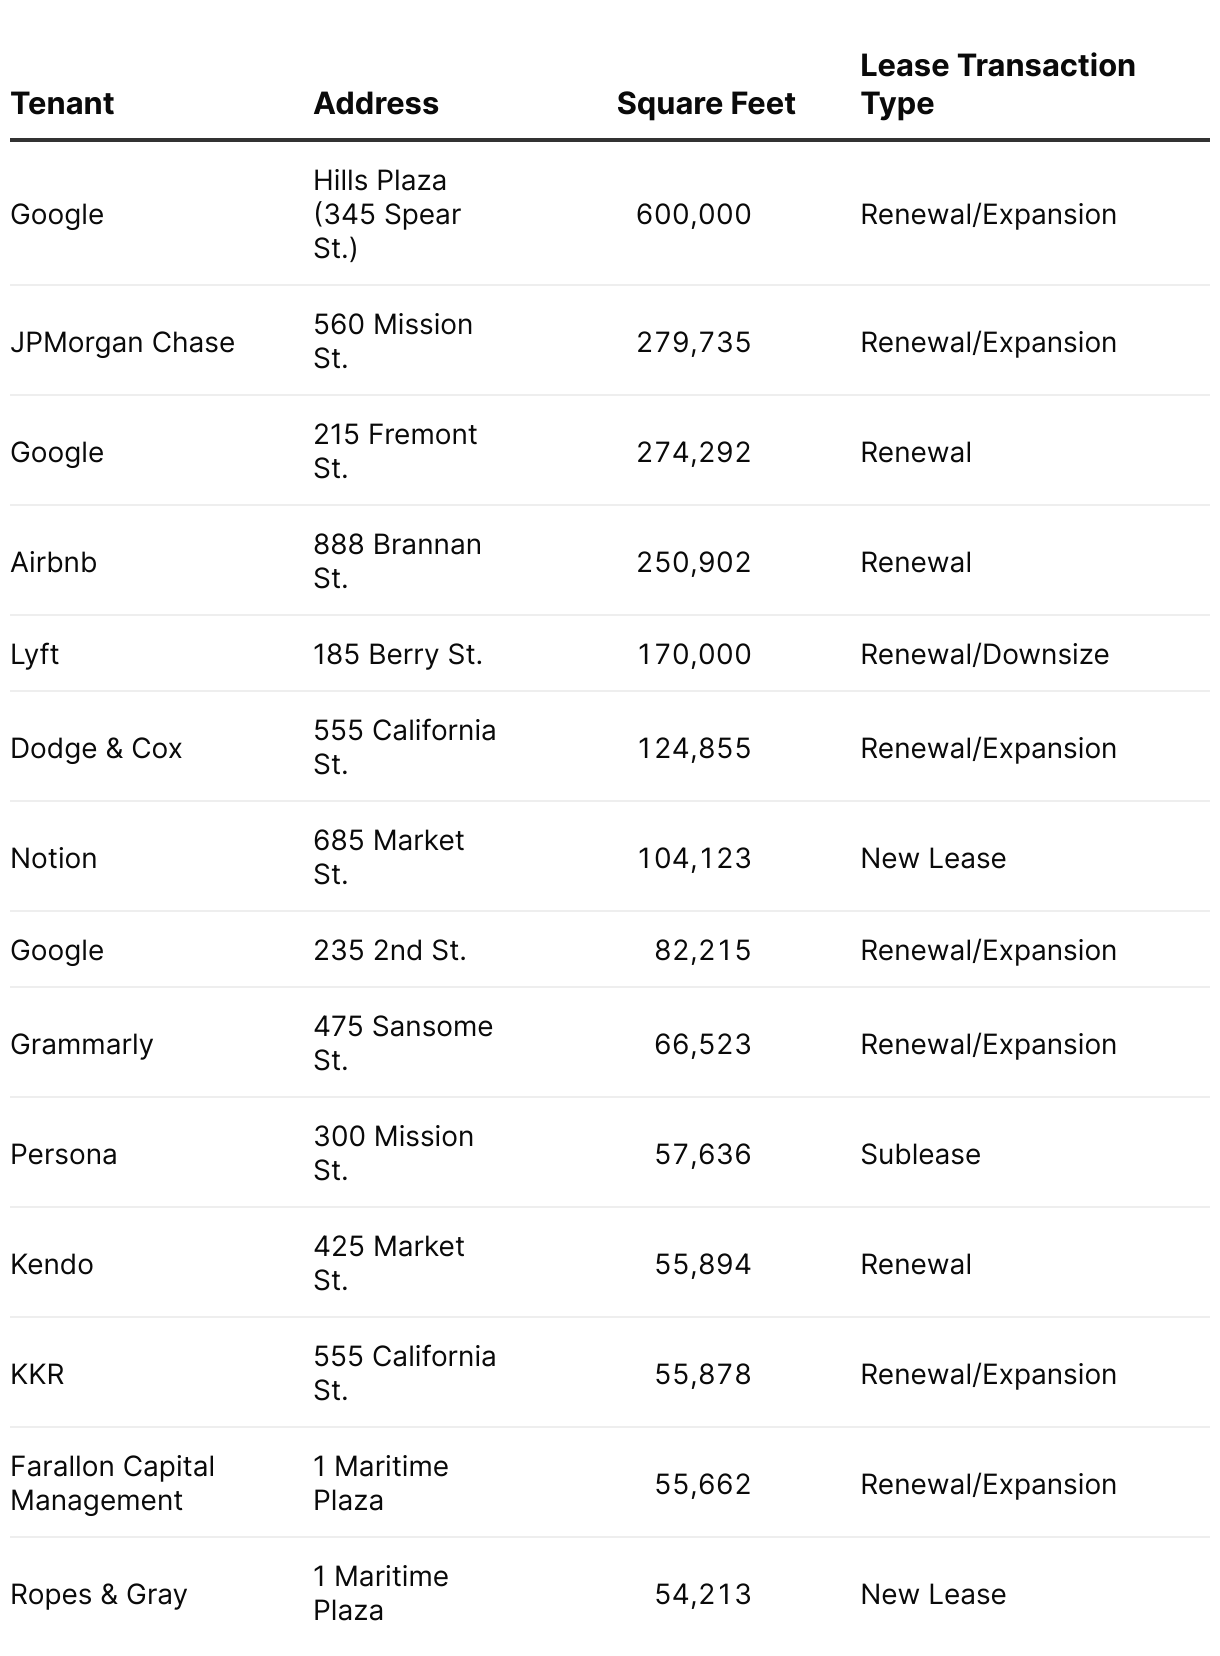Select the JPMorgan Chase tenant cell
The width and height of the screenshot is (1220, 1656).
pyautogui.click(x=122, y=342)
